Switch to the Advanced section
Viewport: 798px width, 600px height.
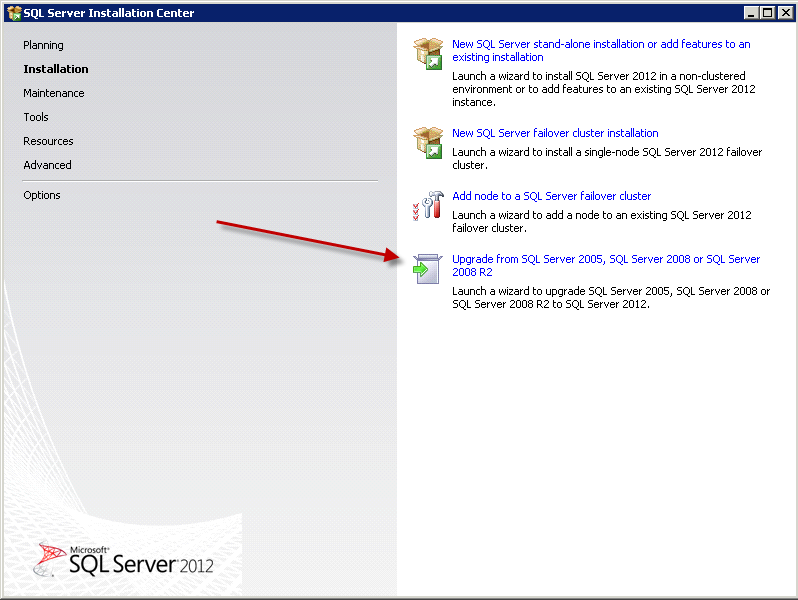click(47, 165)
